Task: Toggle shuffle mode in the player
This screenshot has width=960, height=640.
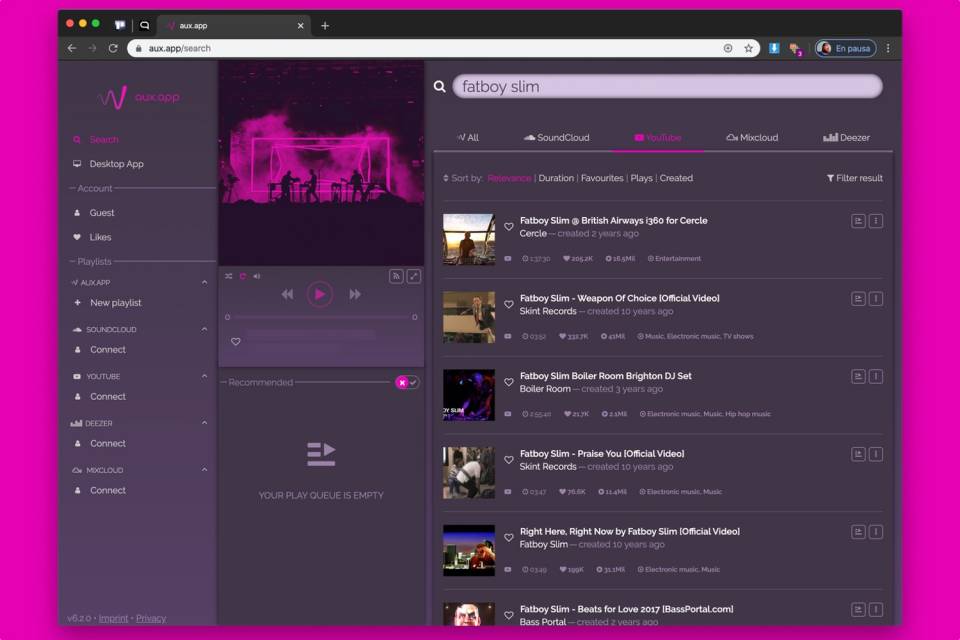Action: pos(228,276)
